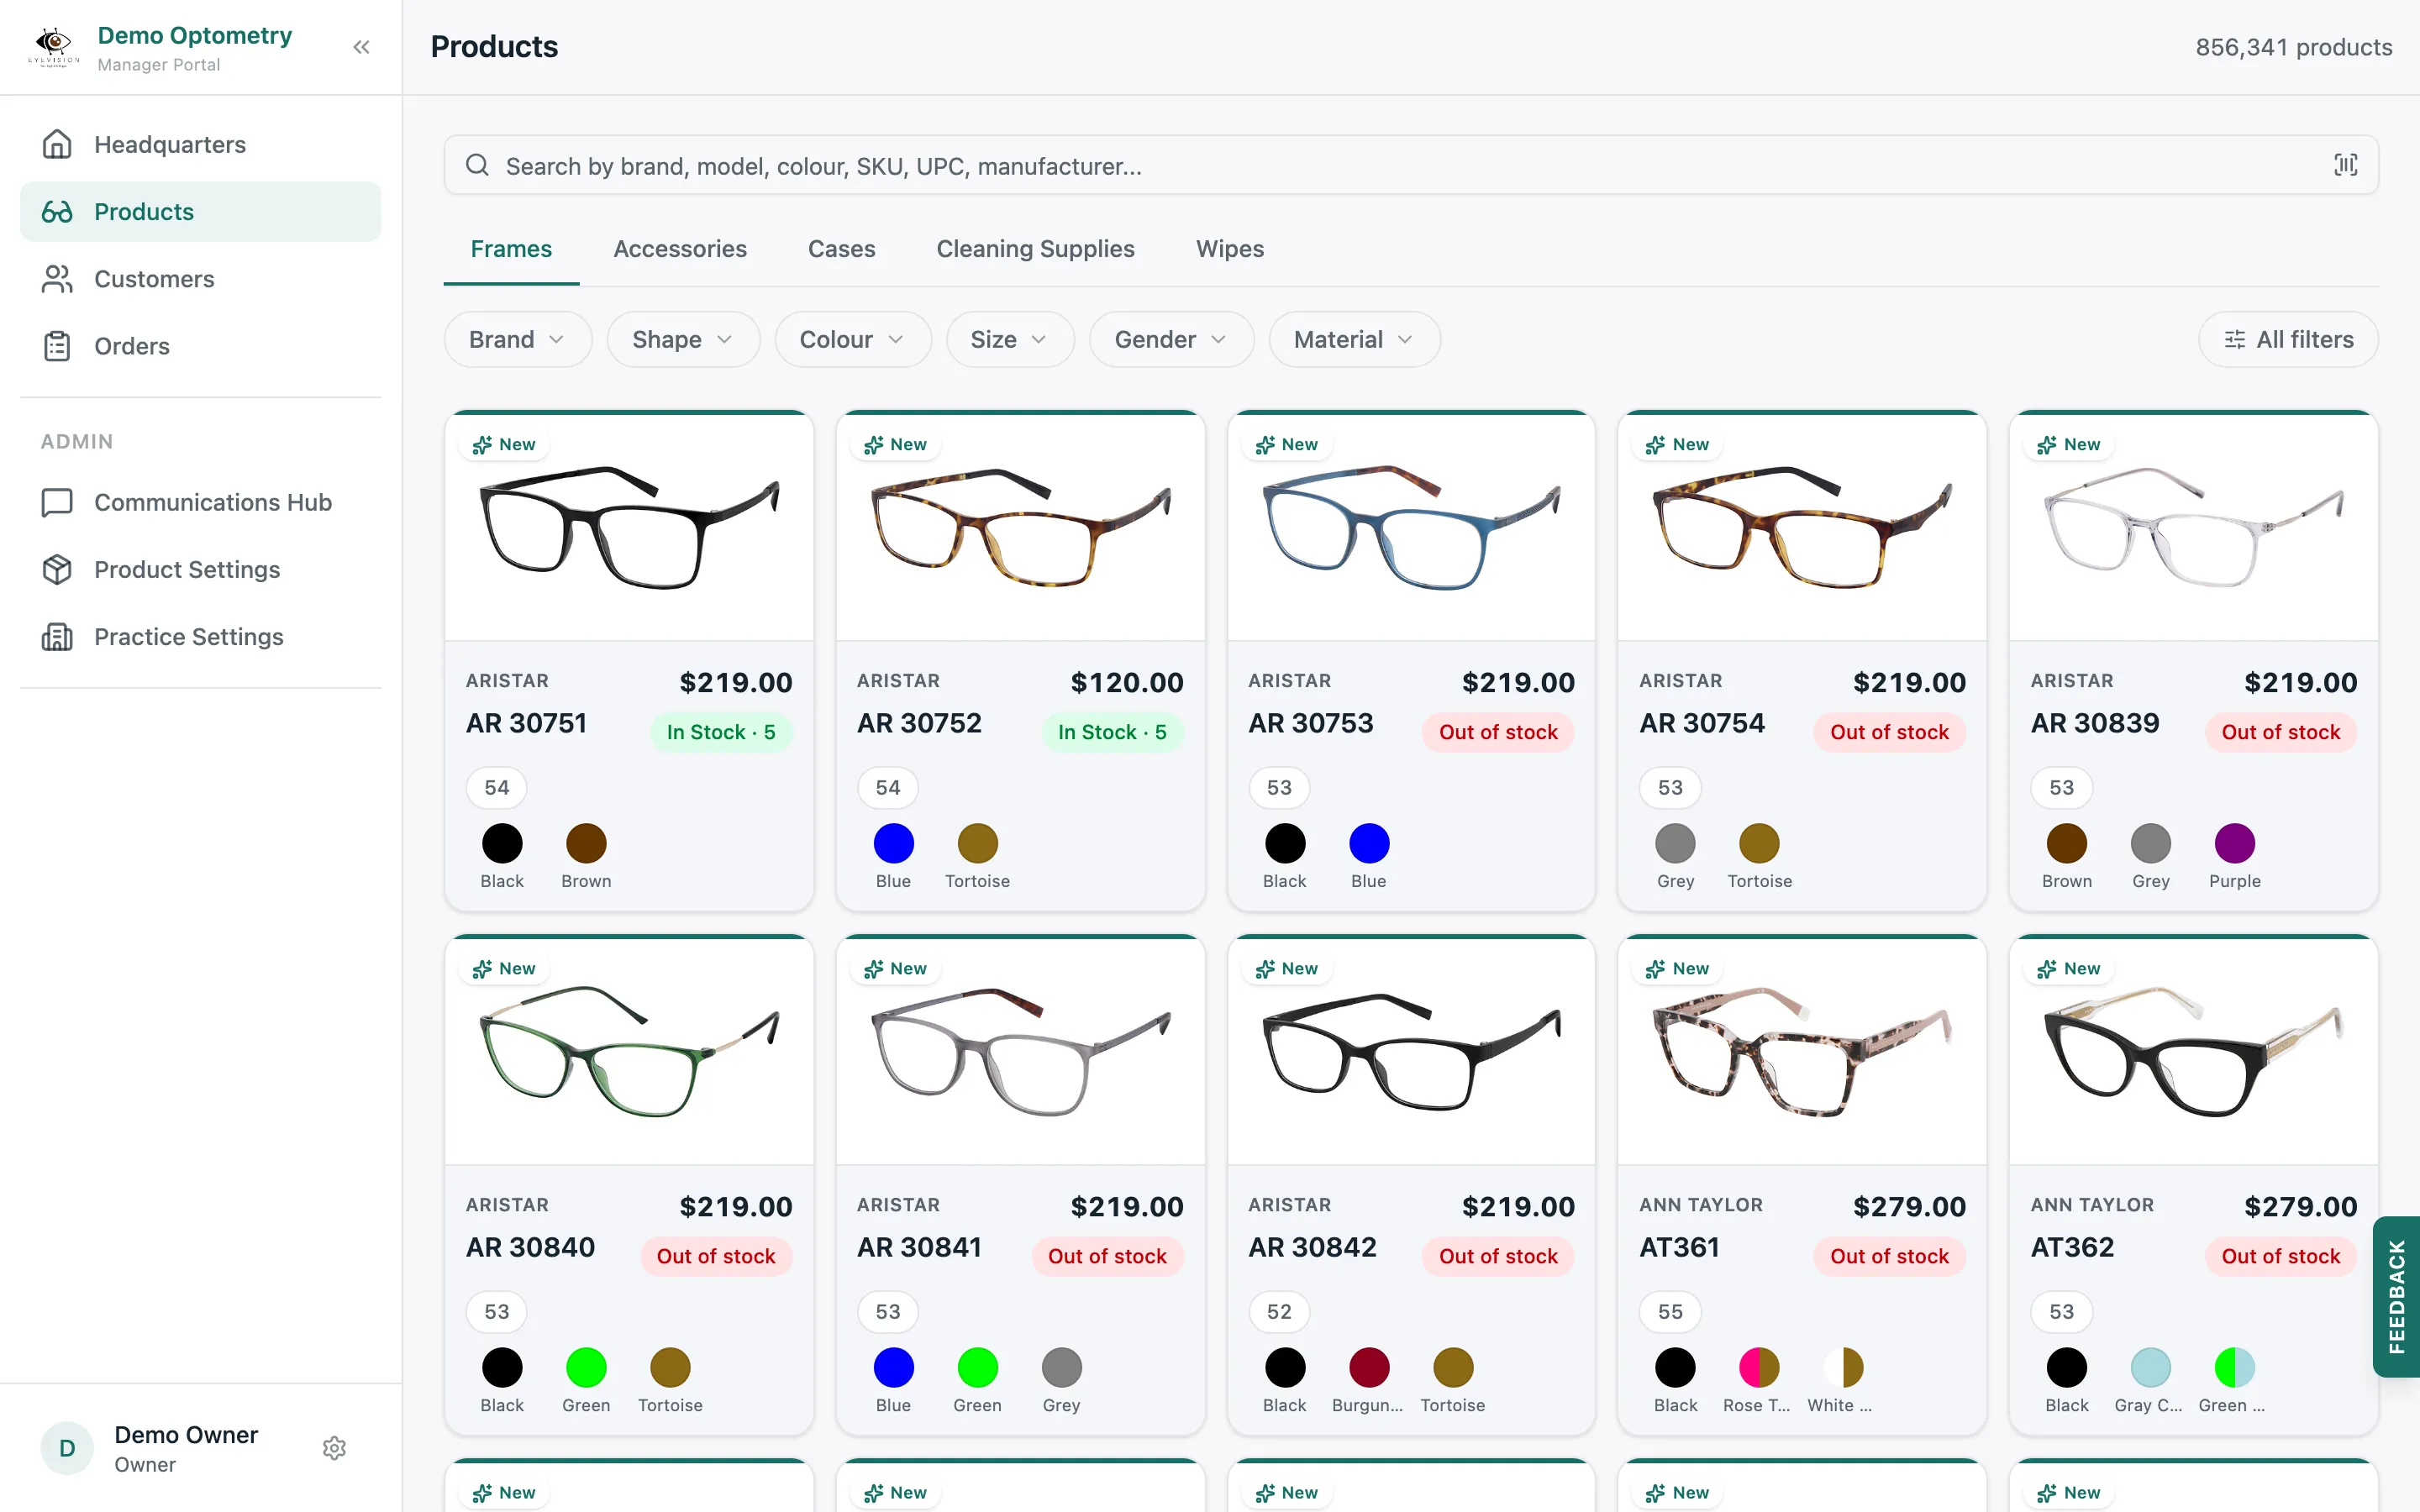This screenshot has height=1512, width=2420.
Task: Click the AR 30842 model name
Action: [x=1312, y=1248]
